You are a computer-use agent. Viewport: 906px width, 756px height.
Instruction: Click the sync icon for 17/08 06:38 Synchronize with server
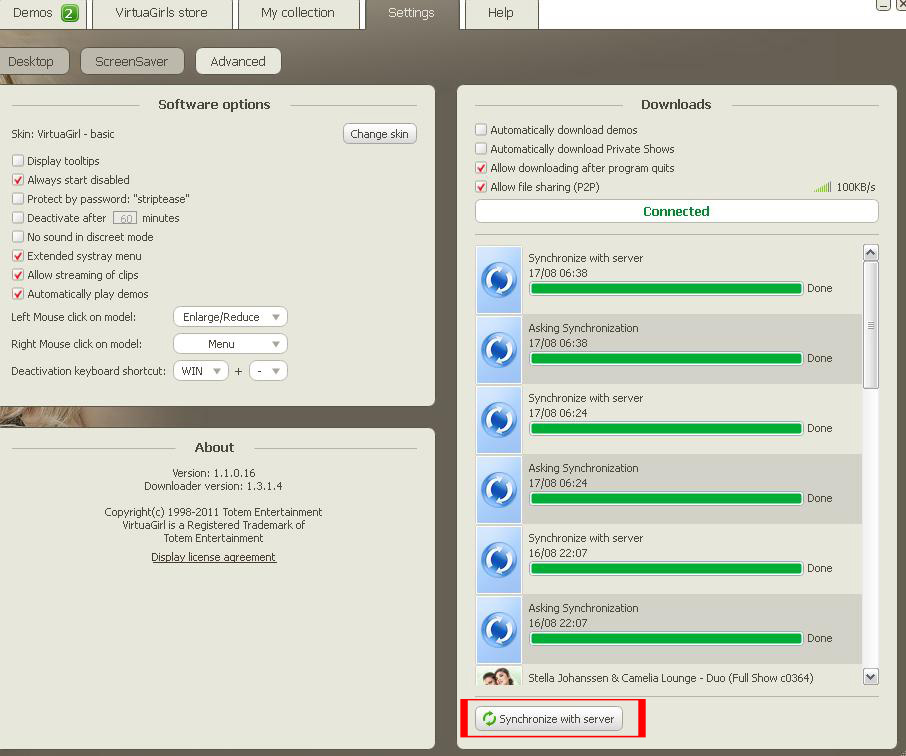(x=498, y=280)
